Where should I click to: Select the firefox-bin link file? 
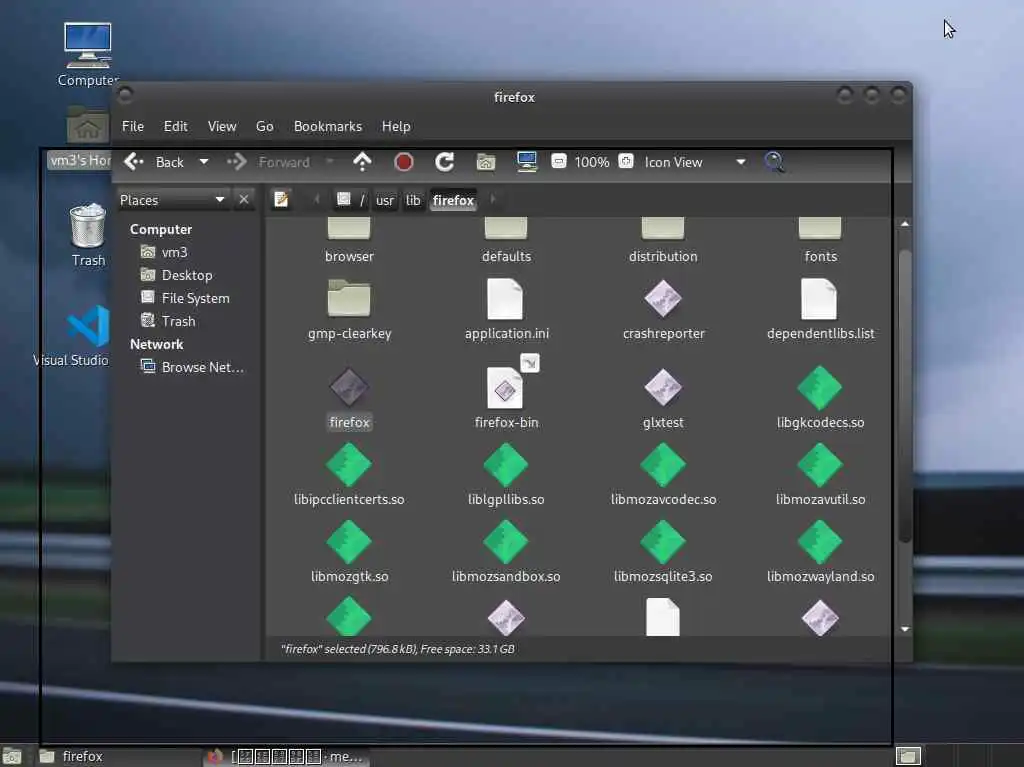tap(506, 392)
